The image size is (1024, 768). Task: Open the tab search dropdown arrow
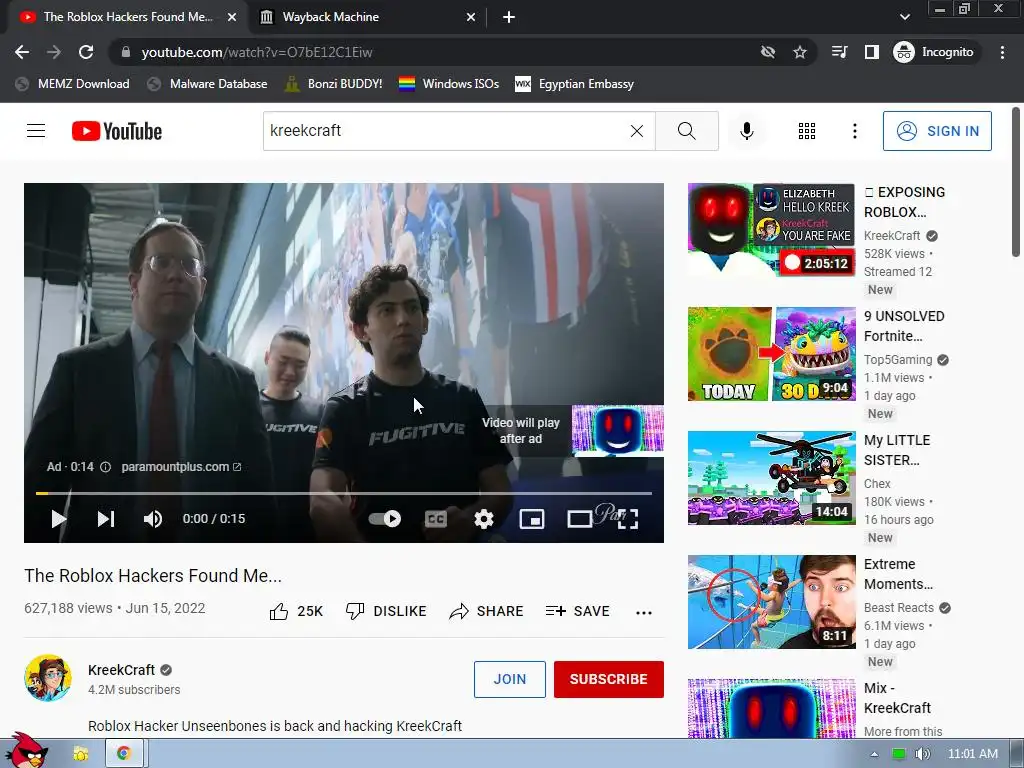click(x=904, y=17)
